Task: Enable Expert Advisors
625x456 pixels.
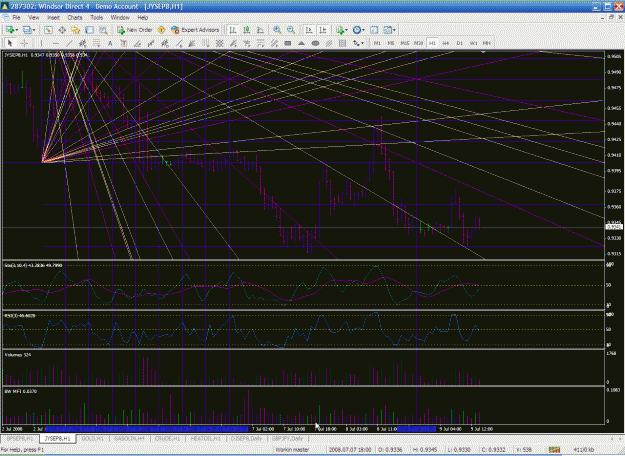Action: click(x=195, y=30)
